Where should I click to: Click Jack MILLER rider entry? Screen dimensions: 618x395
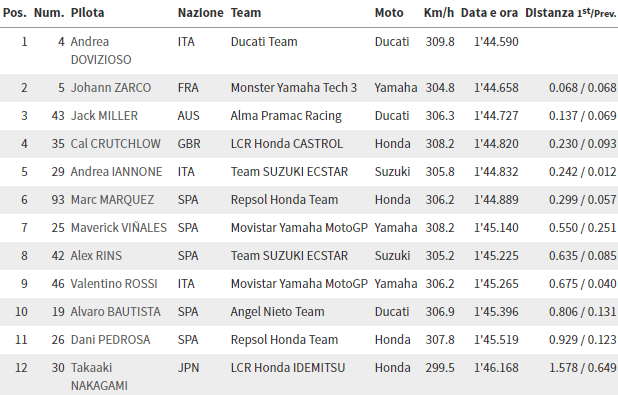pyautogui.click(x=104, y=116)
